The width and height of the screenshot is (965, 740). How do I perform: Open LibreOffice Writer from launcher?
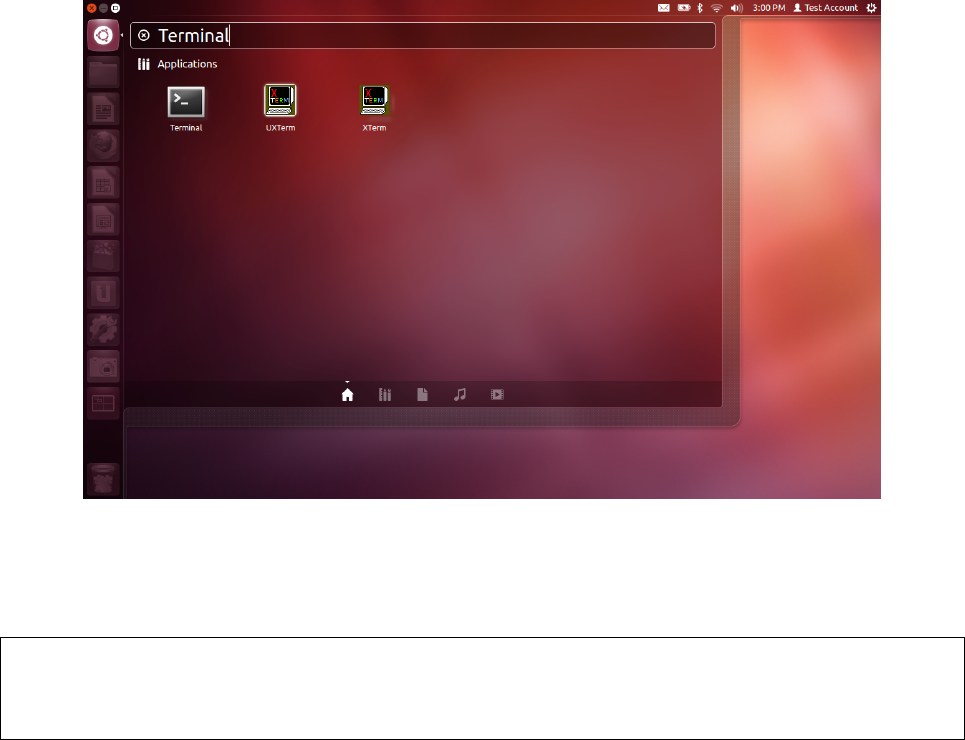(x=103, y=110)
